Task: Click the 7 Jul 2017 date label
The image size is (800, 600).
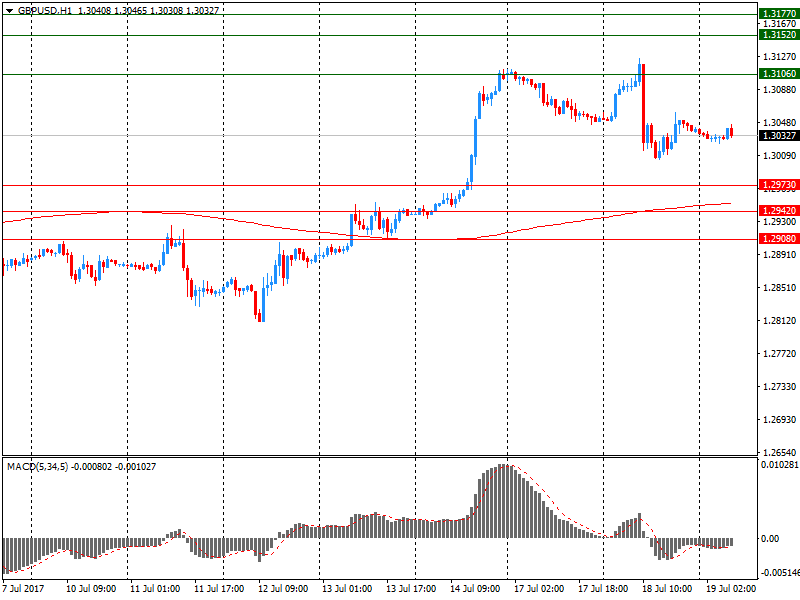Action: click(23, 588)
